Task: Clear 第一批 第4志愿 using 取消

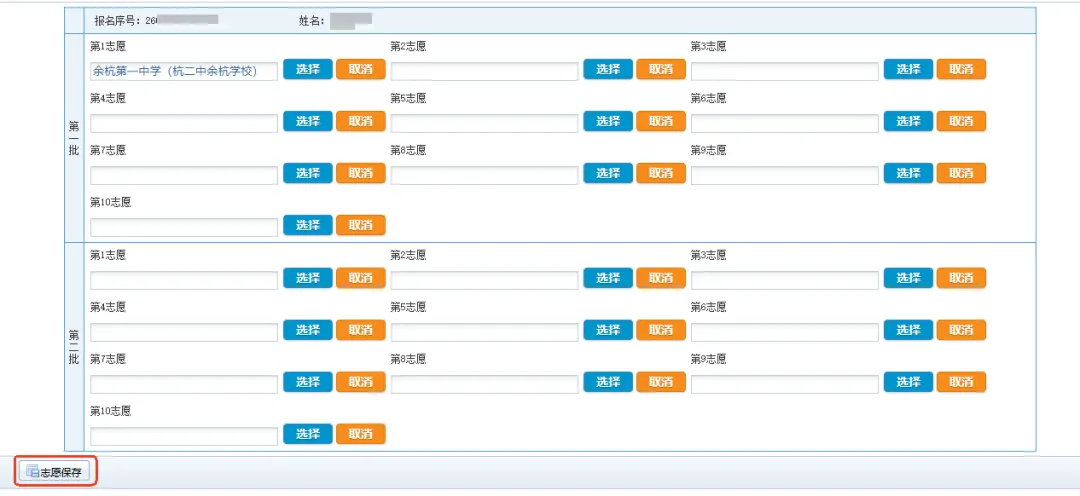Action: tap(360, 121)
